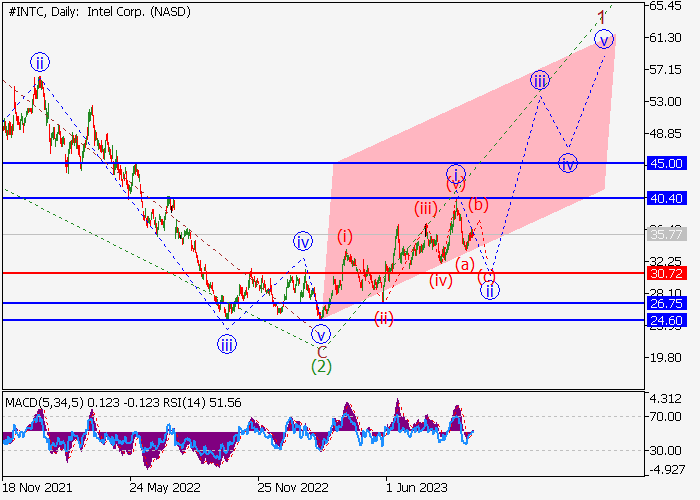700x500 pixels.
Task: Select the 61.30 price axis label
Action: coord(666,38)
